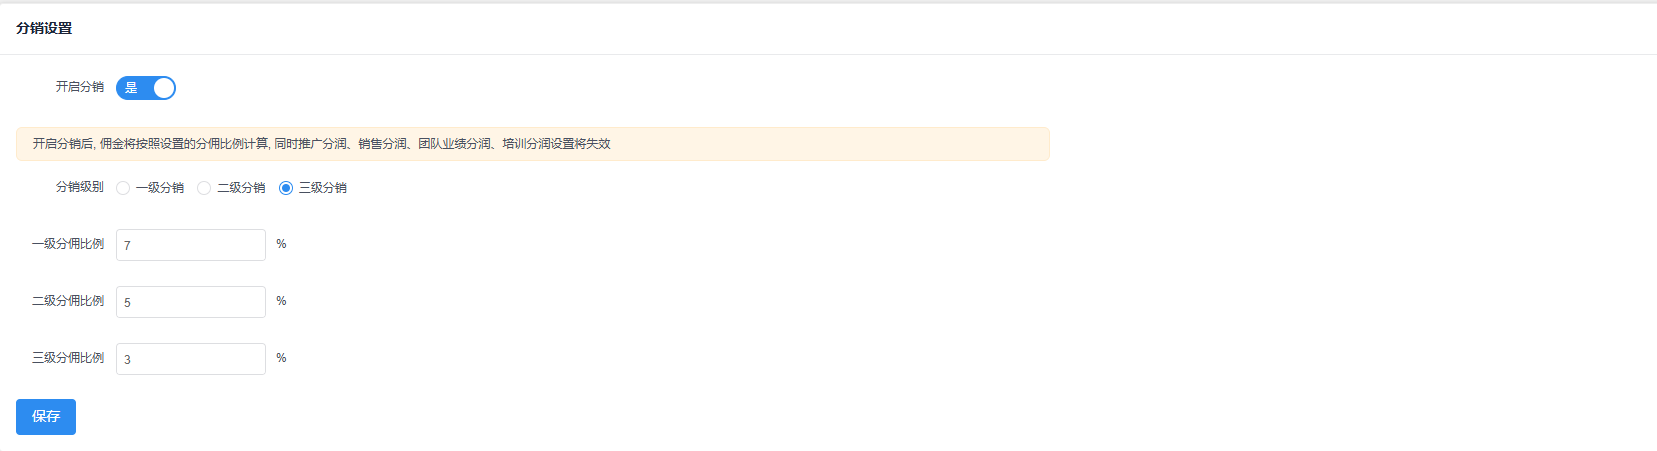Screen dimensions: 1657x451
Task: Click the 分销设置 page heading
Action: coord(44,28)
